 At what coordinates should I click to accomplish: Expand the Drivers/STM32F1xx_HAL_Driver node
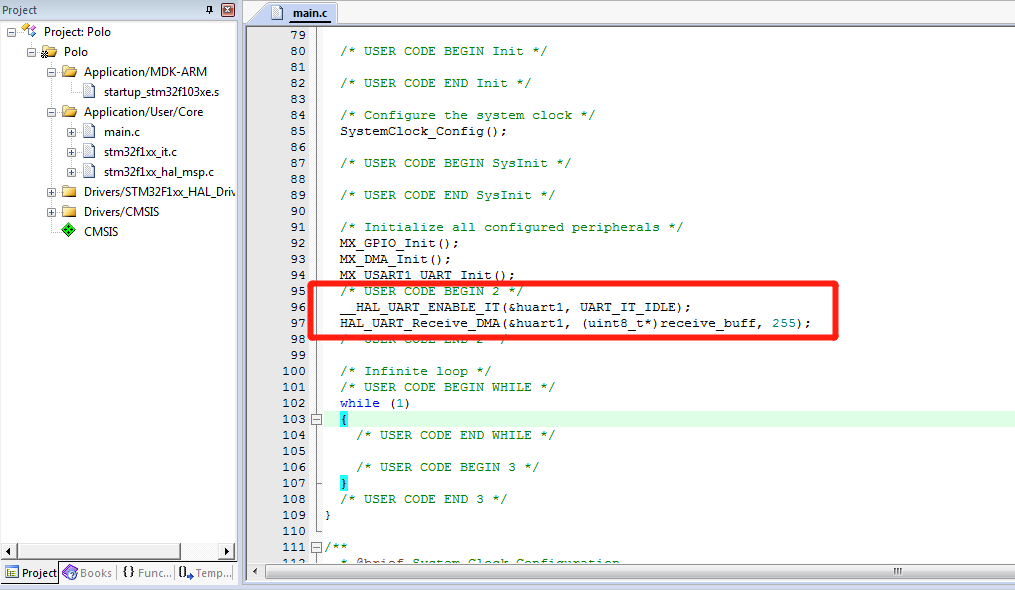point(52,191)
